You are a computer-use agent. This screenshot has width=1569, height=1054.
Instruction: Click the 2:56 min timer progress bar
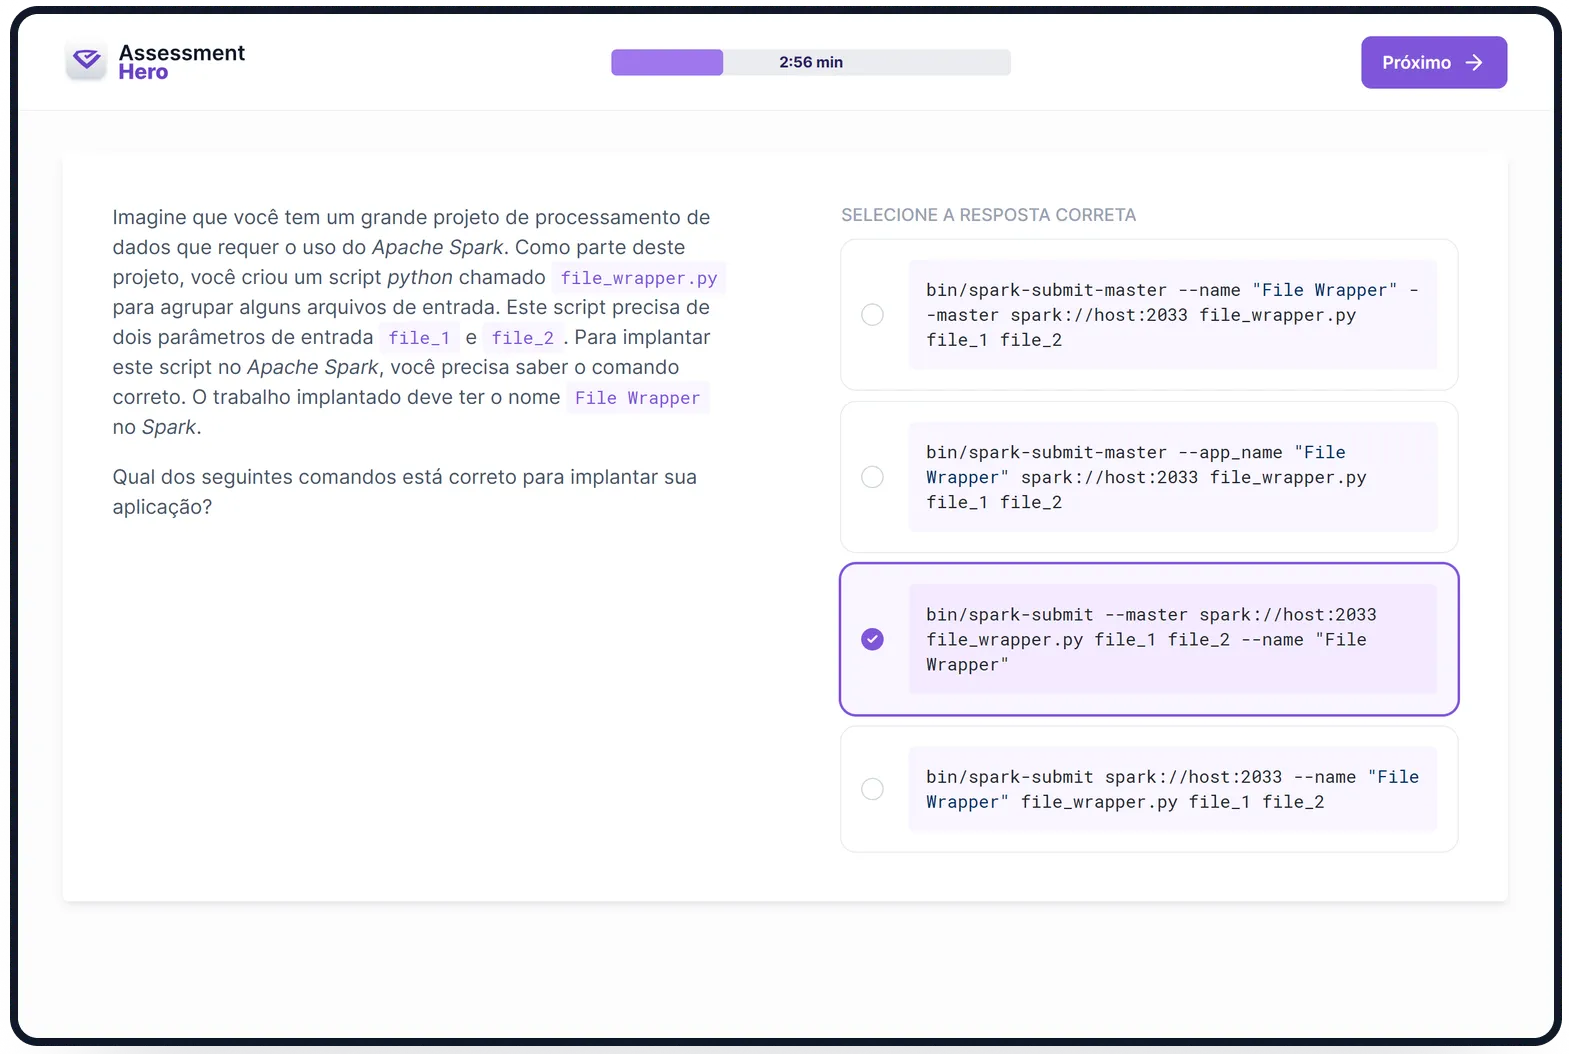[811, 62]
